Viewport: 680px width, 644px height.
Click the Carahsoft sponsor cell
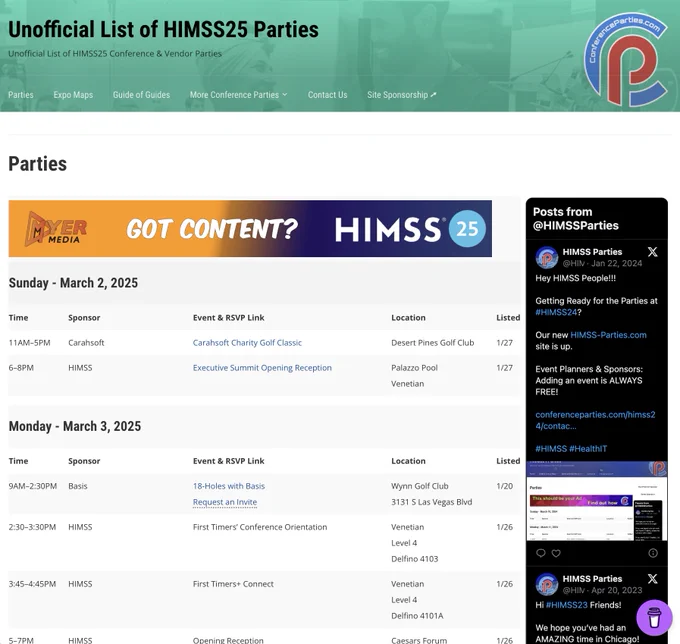coord(86,343)
